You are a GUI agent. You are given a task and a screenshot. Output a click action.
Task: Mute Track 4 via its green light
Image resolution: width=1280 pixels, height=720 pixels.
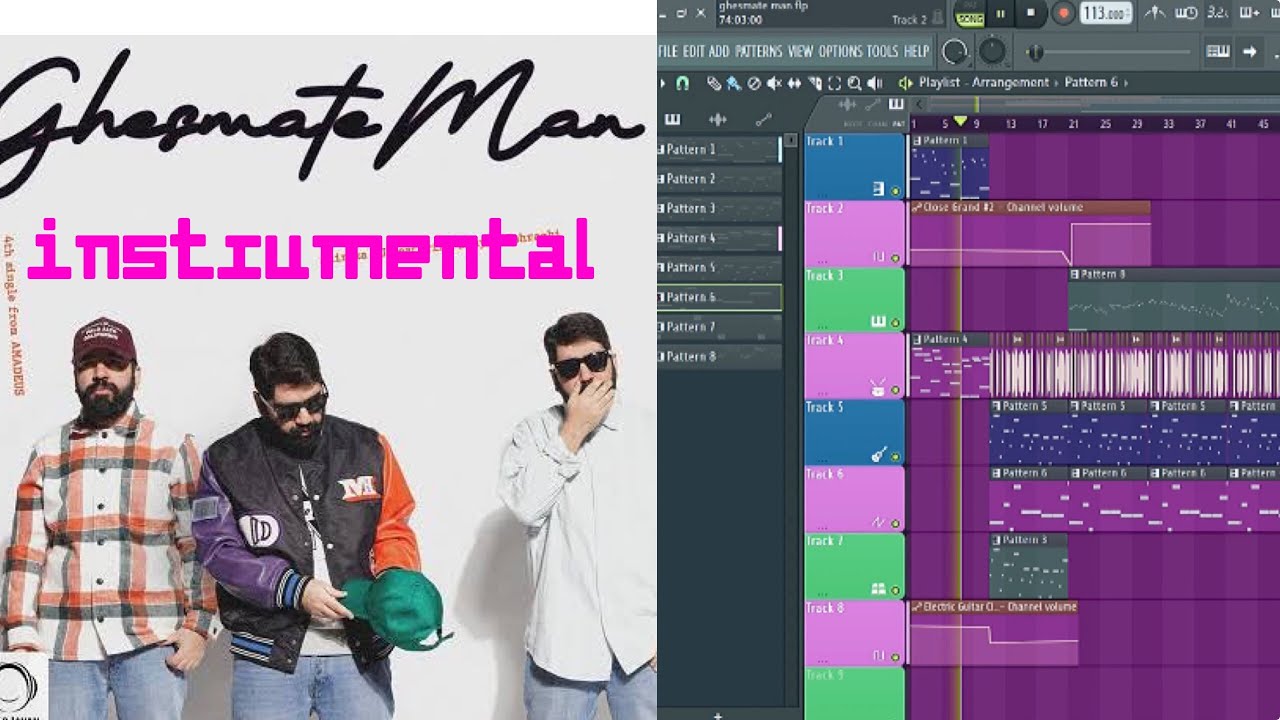point(896,391)
